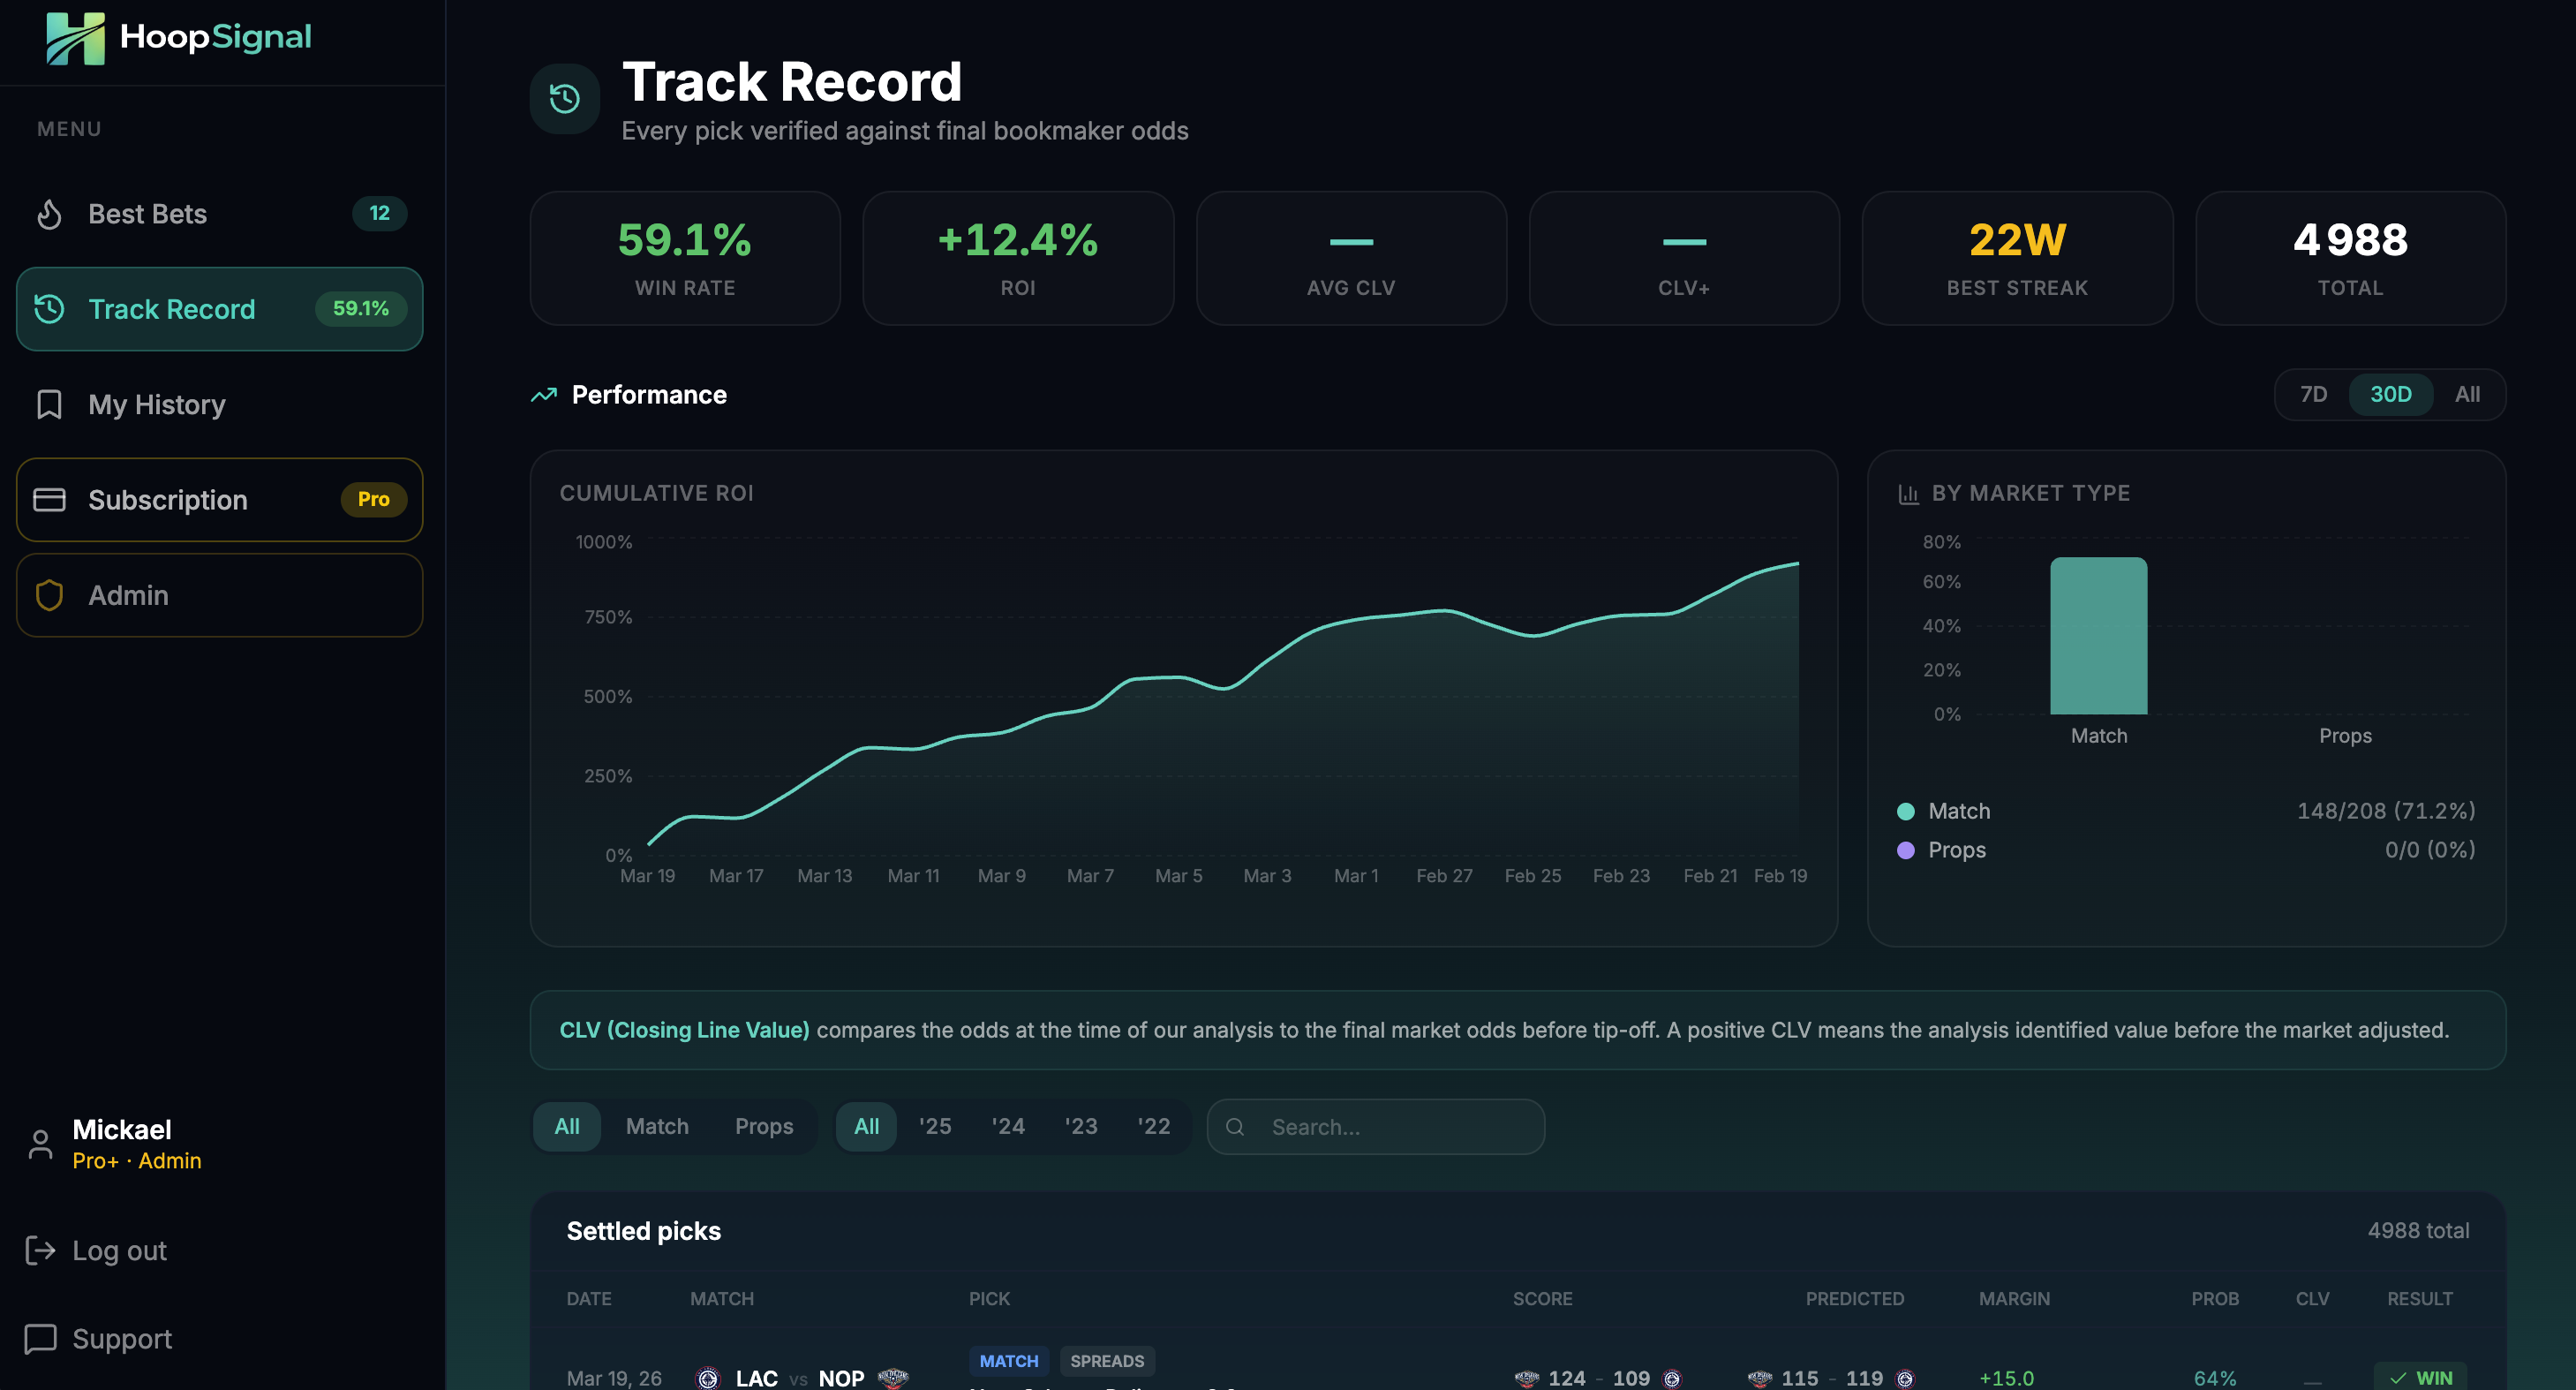Filter picks by the '23 season
The height and width of the screenshot is (1390, 2576).
pyautogui.click(x=1081, y=1127)
